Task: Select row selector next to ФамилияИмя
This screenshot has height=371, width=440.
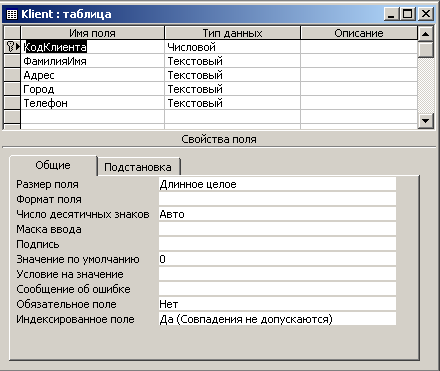Action: 12,61
